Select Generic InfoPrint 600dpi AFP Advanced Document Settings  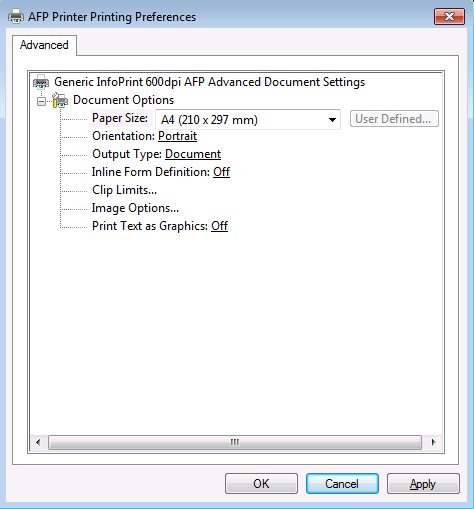click(x=209, y=82)
